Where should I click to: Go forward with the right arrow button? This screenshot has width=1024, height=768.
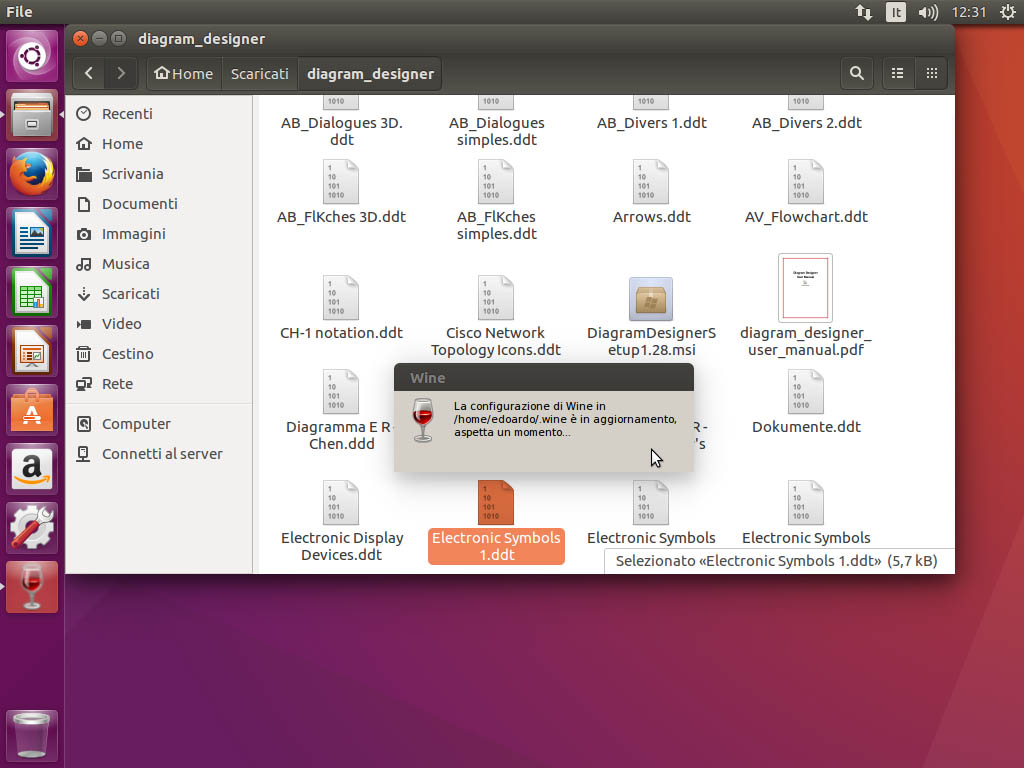pos(121,73)
